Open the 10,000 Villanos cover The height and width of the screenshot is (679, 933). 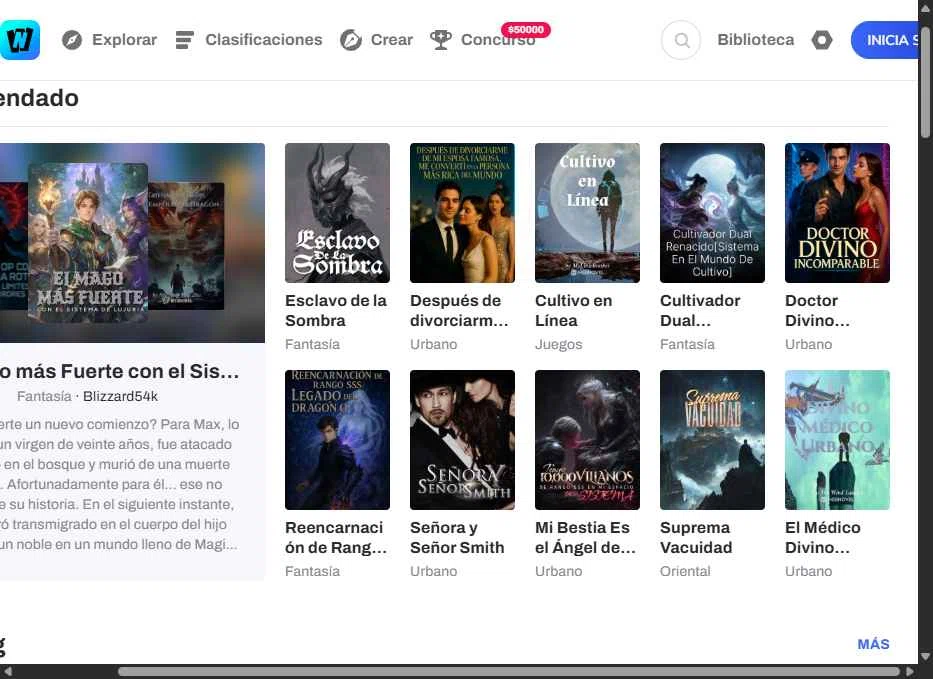point(587,440)
